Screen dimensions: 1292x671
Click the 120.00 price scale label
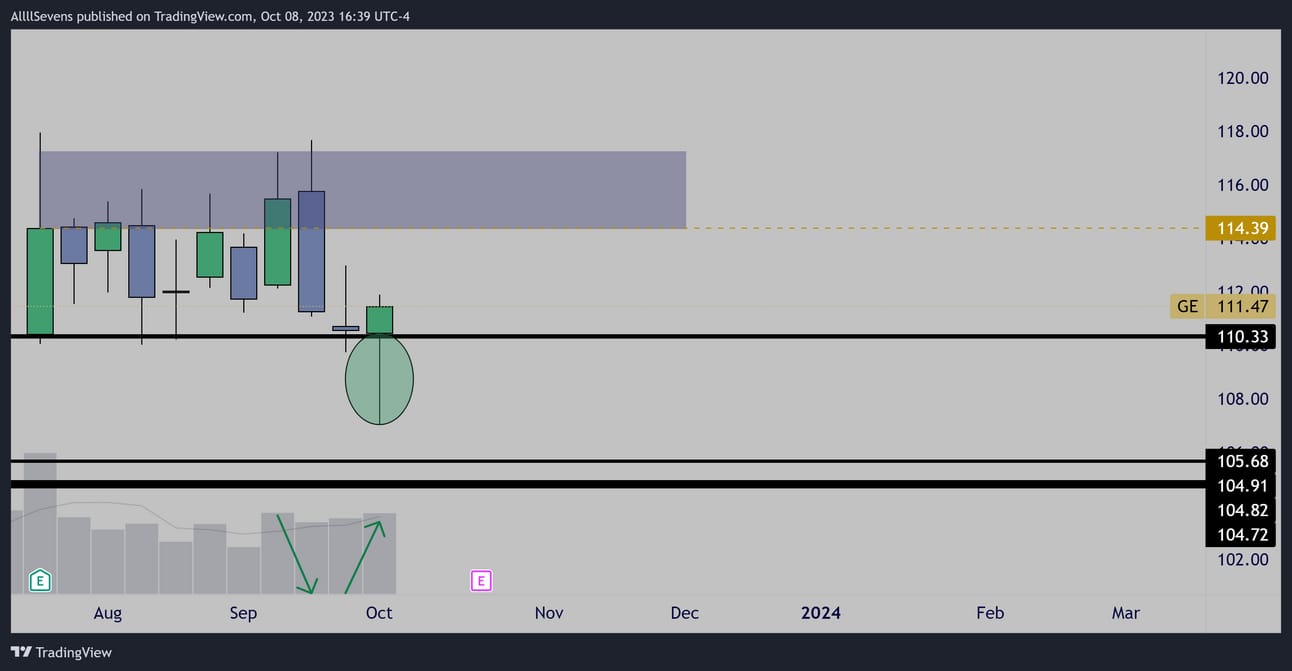(x=1245, y=78)
